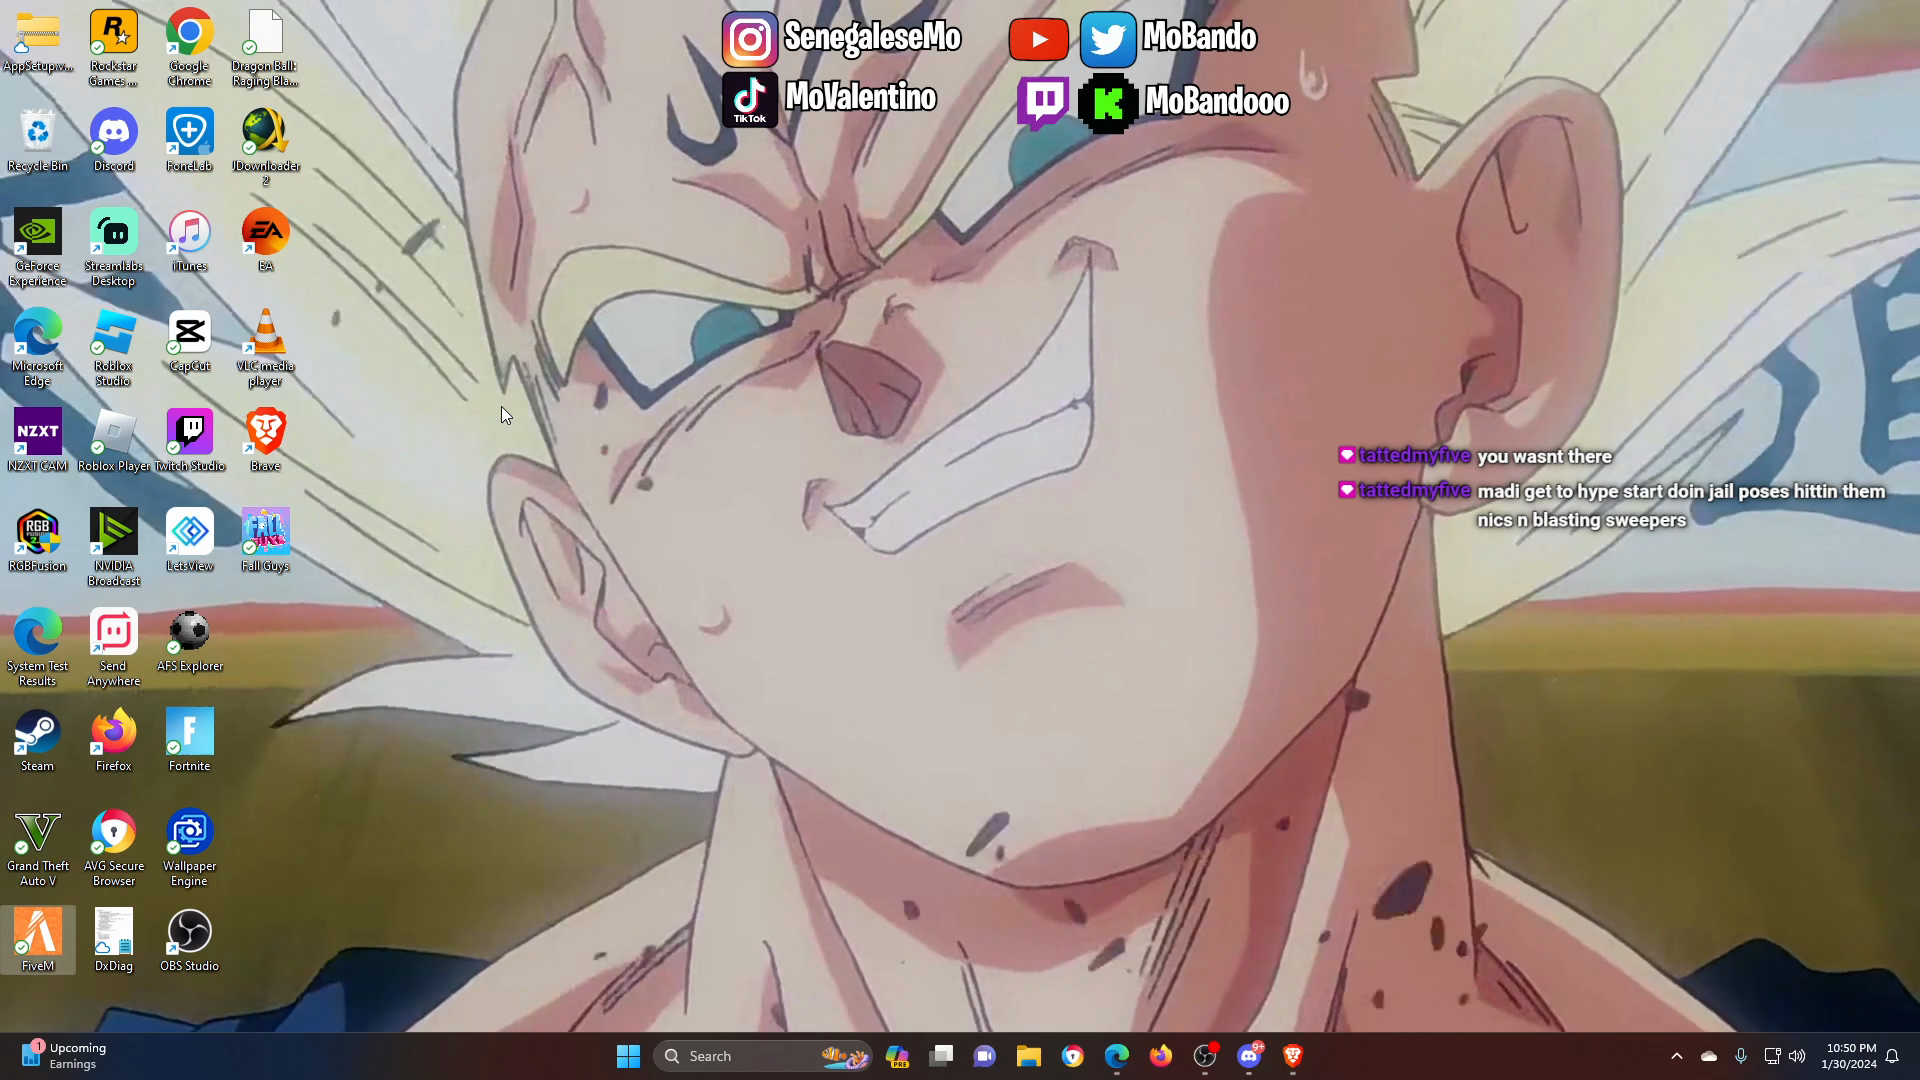Select the AFS Explorer desktop icon
Screen dimensions: 1920x1080
point(189,640)
